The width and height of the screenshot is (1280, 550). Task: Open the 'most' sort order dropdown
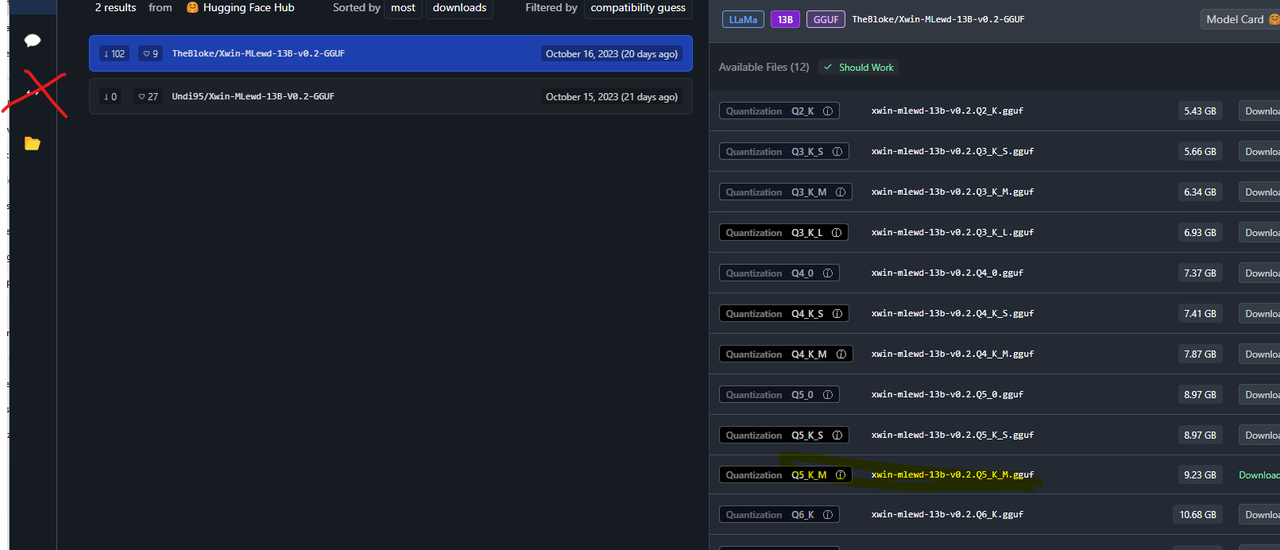coord(403,8)
